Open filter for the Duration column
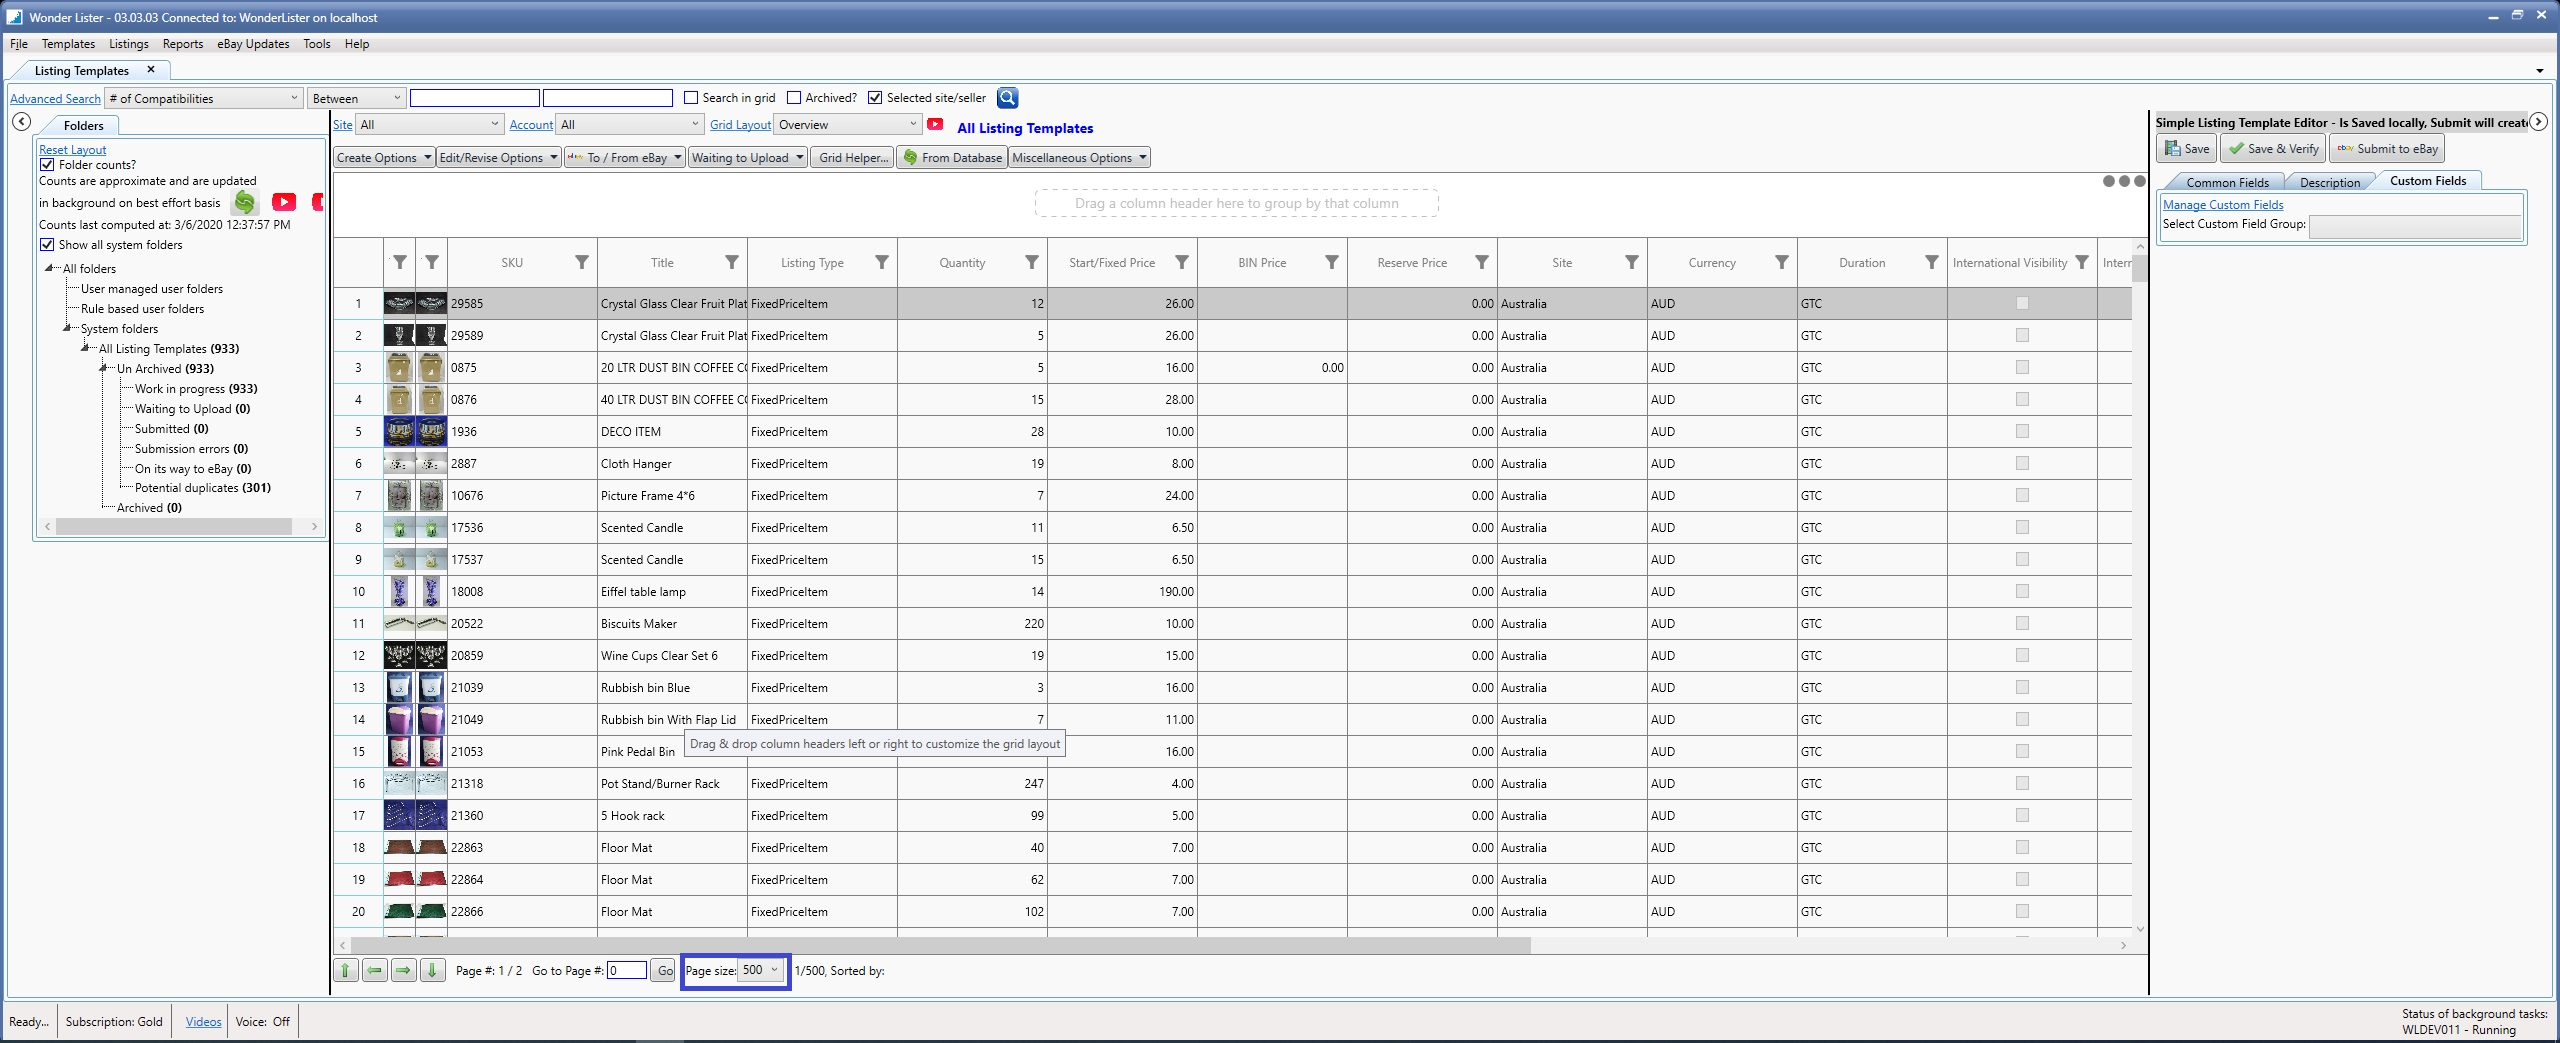The height and width of the screenshot is (1043, 2560). (x=1932, y=262)
